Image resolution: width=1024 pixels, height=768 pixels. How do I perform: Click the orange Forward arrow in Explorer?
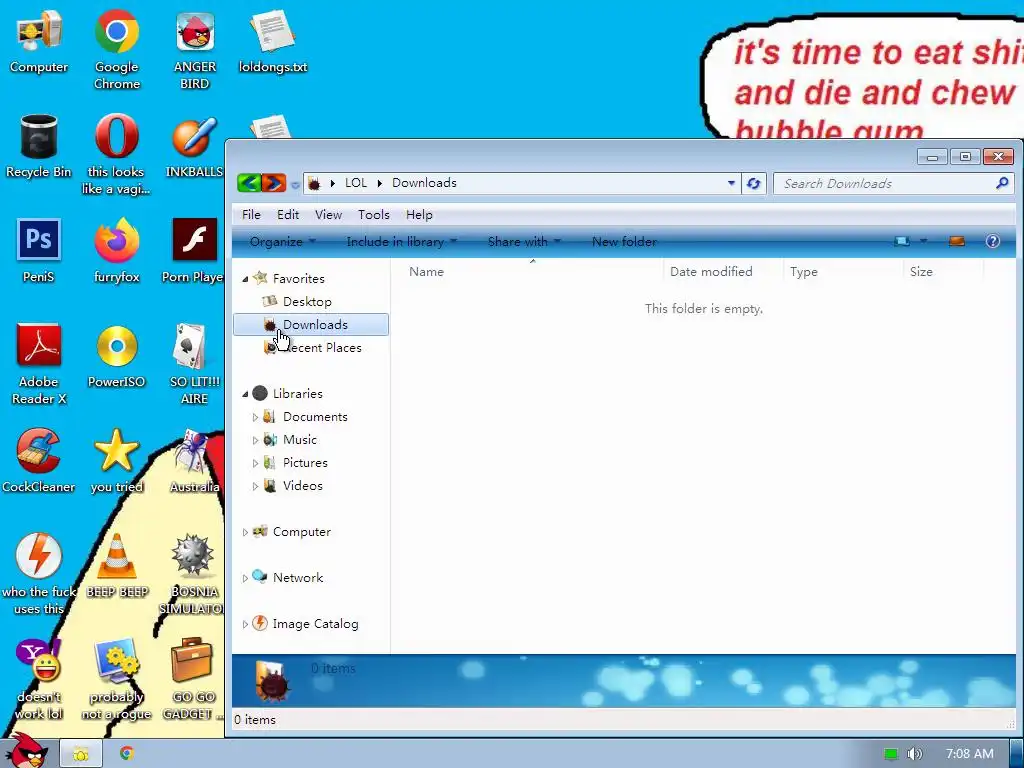(x=274, y=183)
